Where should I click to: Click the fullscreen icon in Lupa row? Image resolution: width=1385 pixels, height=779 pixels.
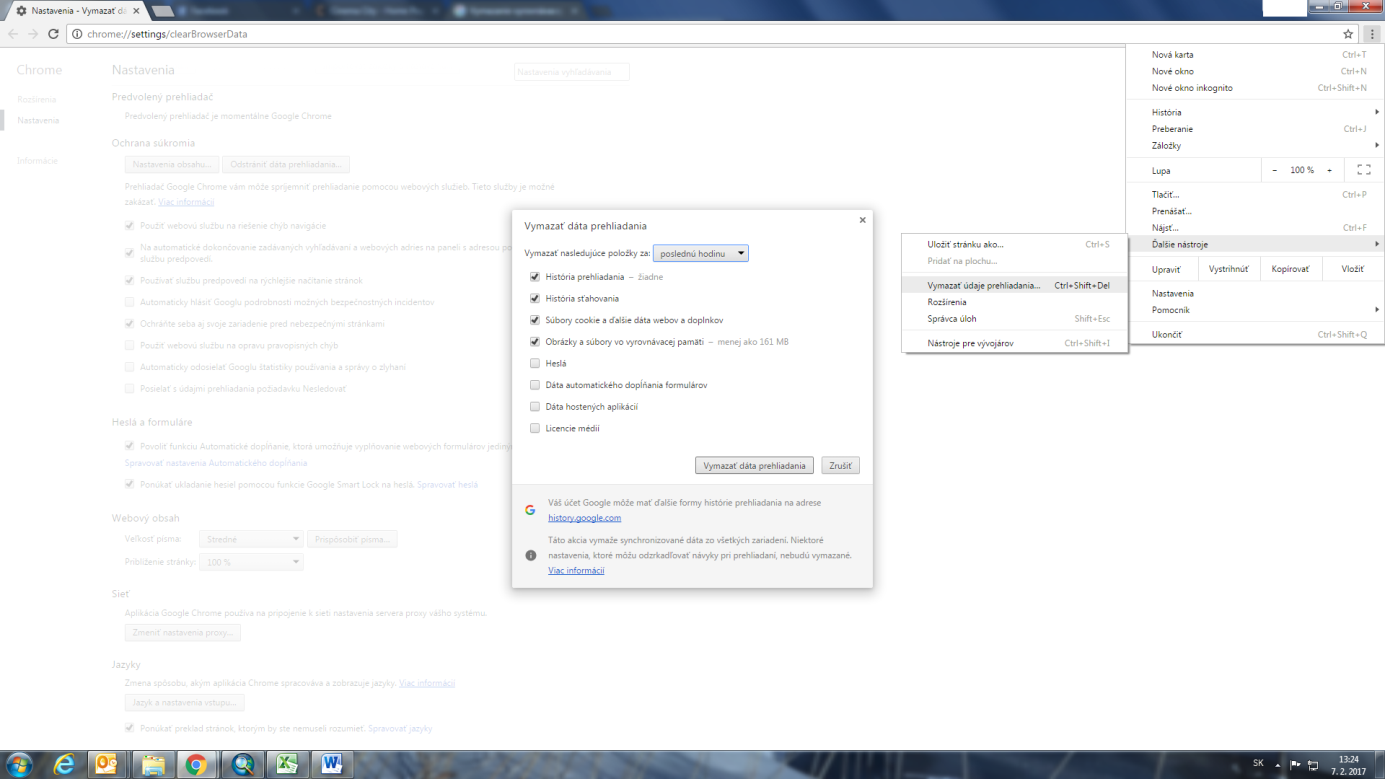tap(1363, 170)
